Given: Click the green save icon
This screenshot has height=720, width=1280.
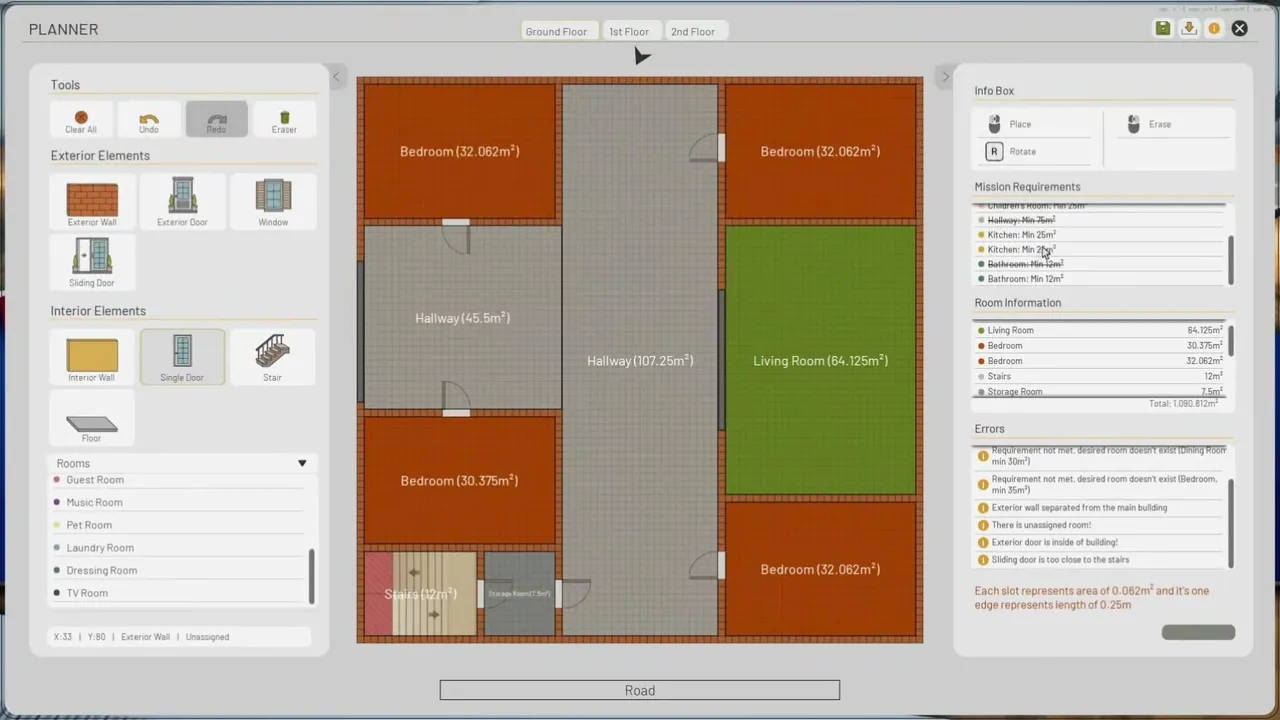Looking at the screenshot, I should pyautogui.click(x=1163, y=28).
